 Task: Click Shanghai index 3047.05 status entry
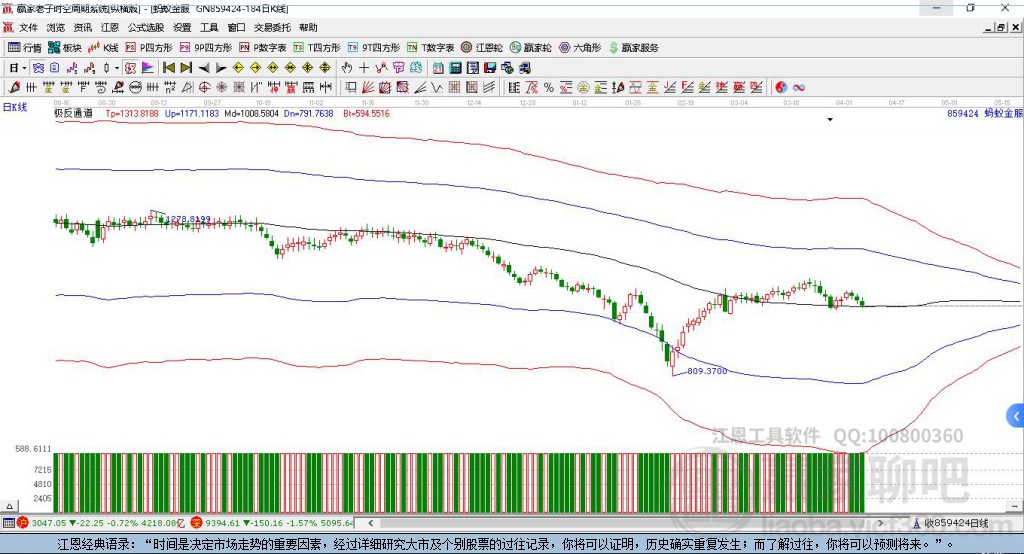[x=103, y=523]
